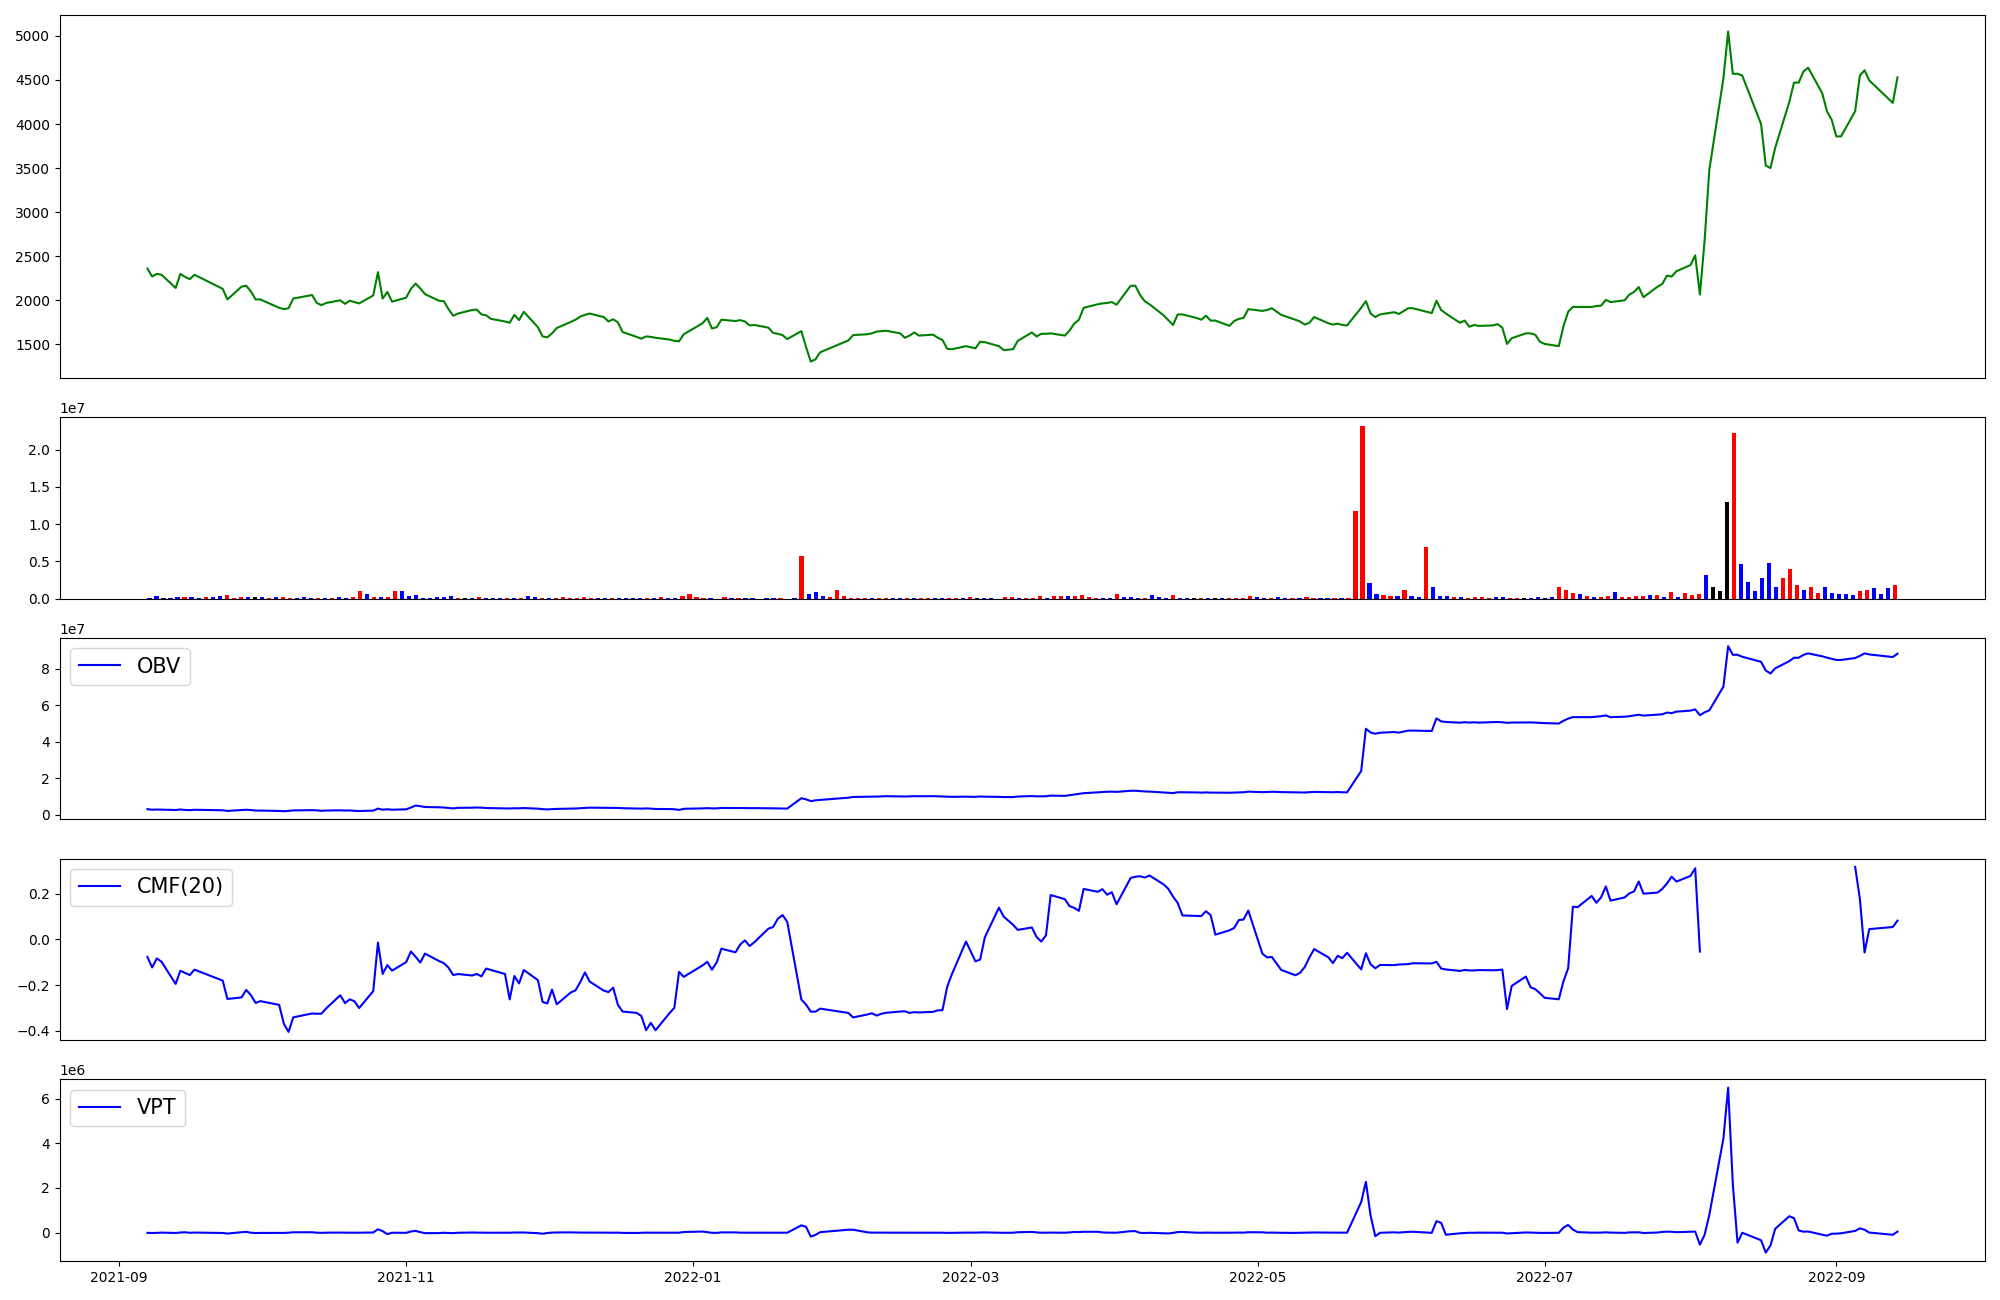Click the black volume bar

pos(1726,550)
